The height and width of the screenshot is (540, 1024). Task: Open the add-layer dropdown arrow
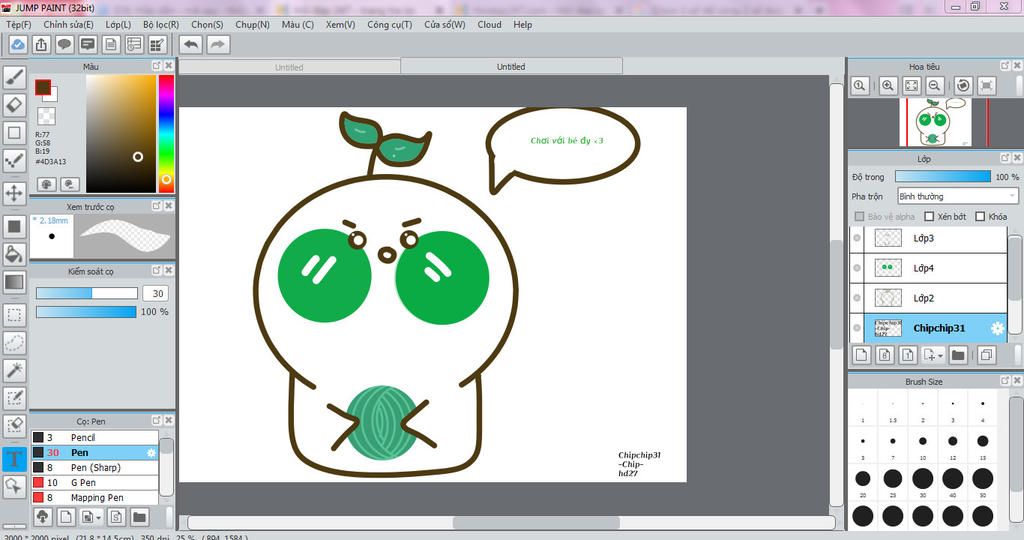click(x=940, y=355)
